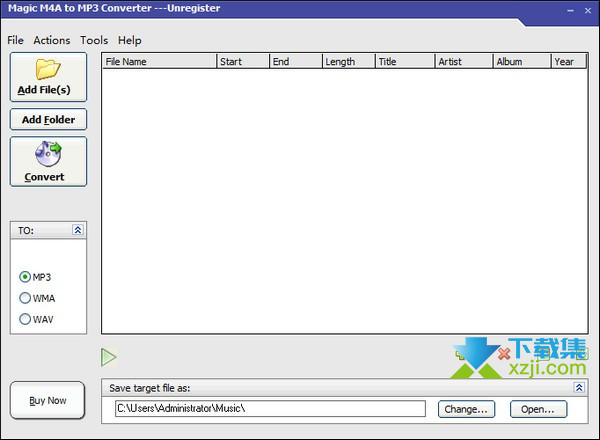Click Open... to view the output folder
The image size is (600, 440).
(x=538, y=409)
